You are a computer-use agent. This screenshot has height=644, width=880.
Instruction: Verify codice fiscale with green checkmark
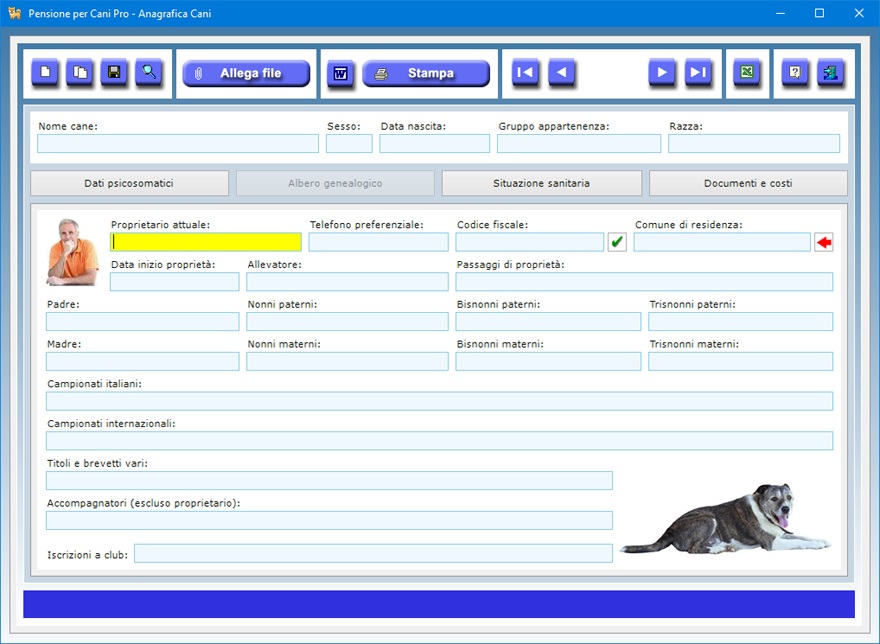(617, 242)
